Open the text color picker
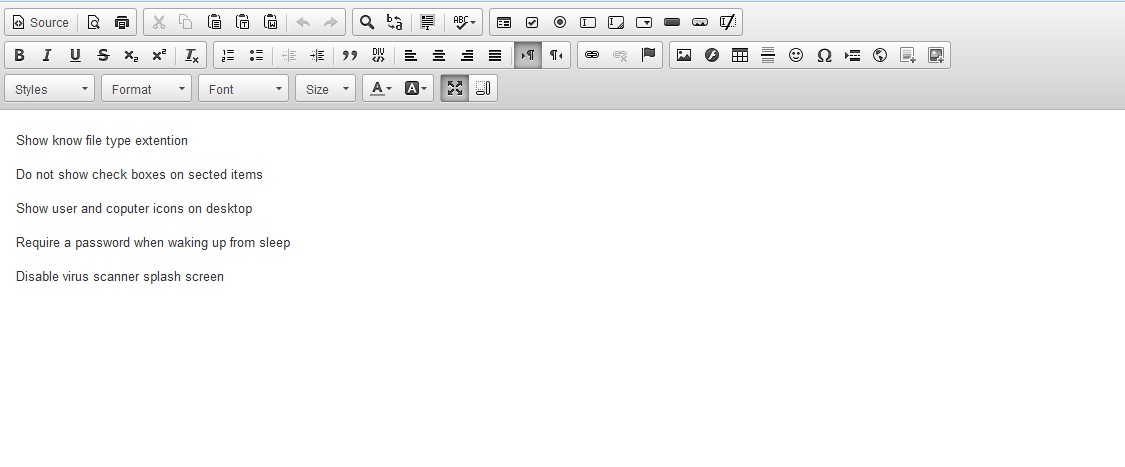The width and height of the screenshot is (1125, 467). (x=380, y=89)
